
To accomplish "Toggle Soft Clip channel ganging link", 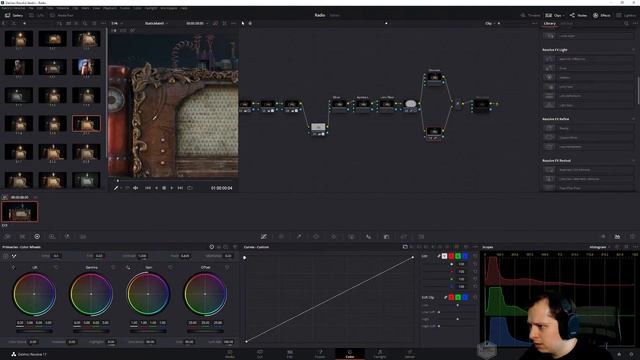I will 445,297.
